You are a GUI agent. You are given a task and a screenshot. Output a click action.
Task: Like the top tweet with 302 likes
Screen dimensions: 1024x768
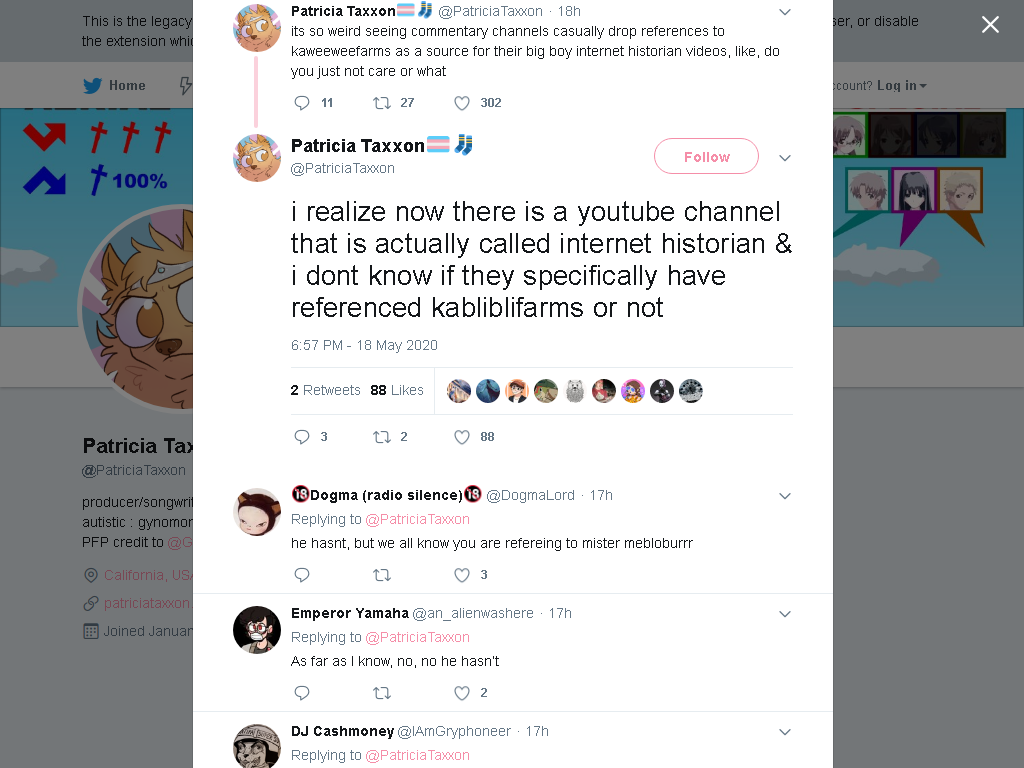[x=462, y=103]
